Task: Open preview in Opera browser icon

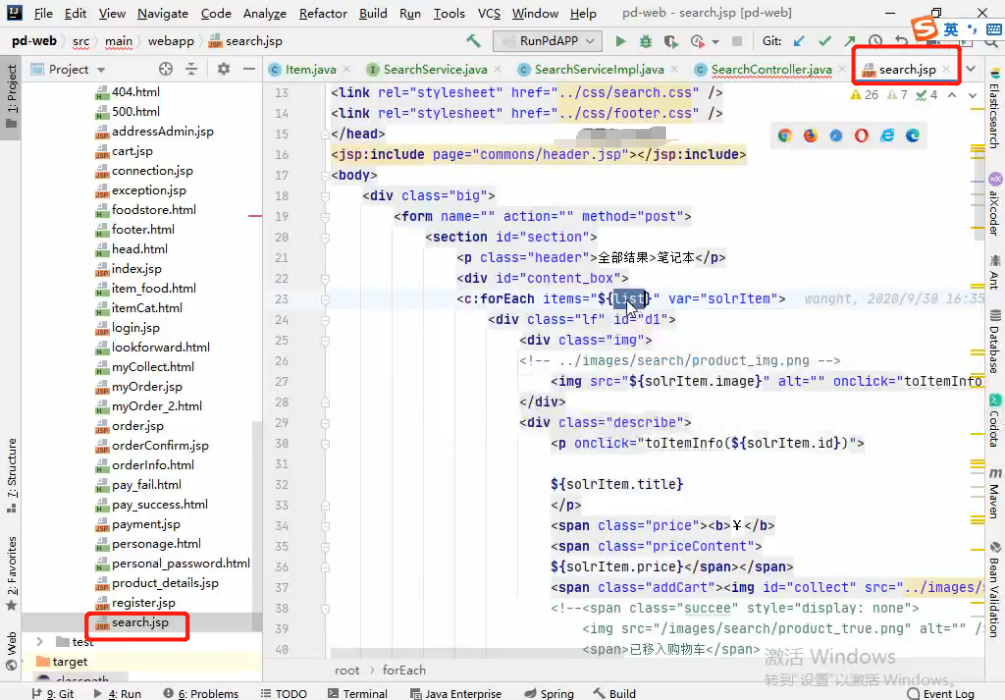Action: [861, 135]
